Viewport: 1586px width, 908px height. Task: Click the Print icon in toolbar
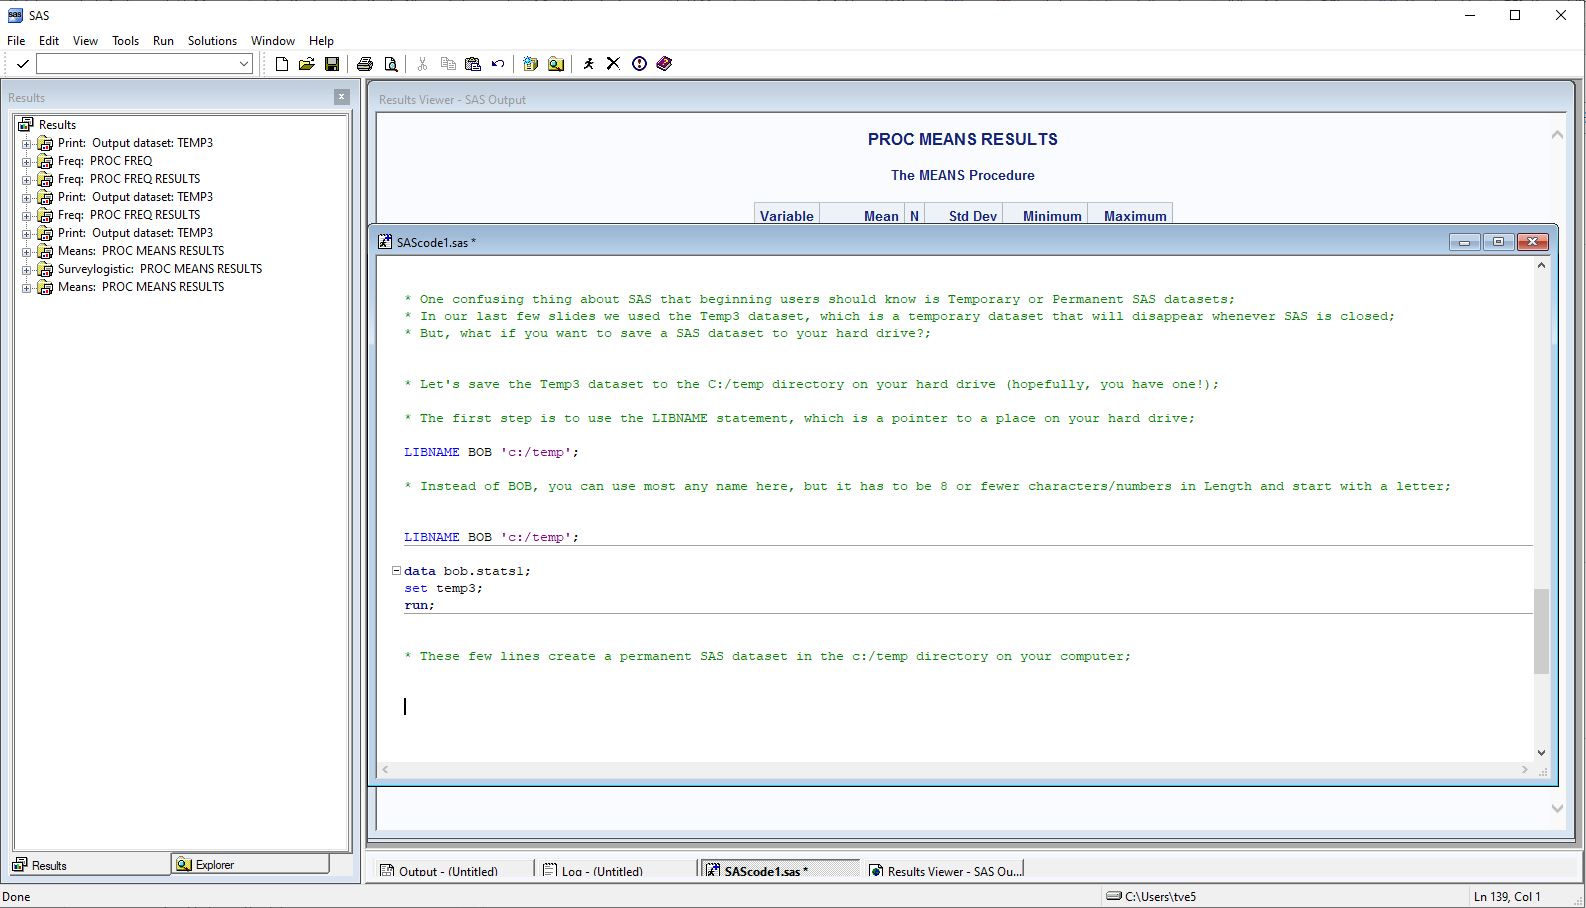(365, 64)
